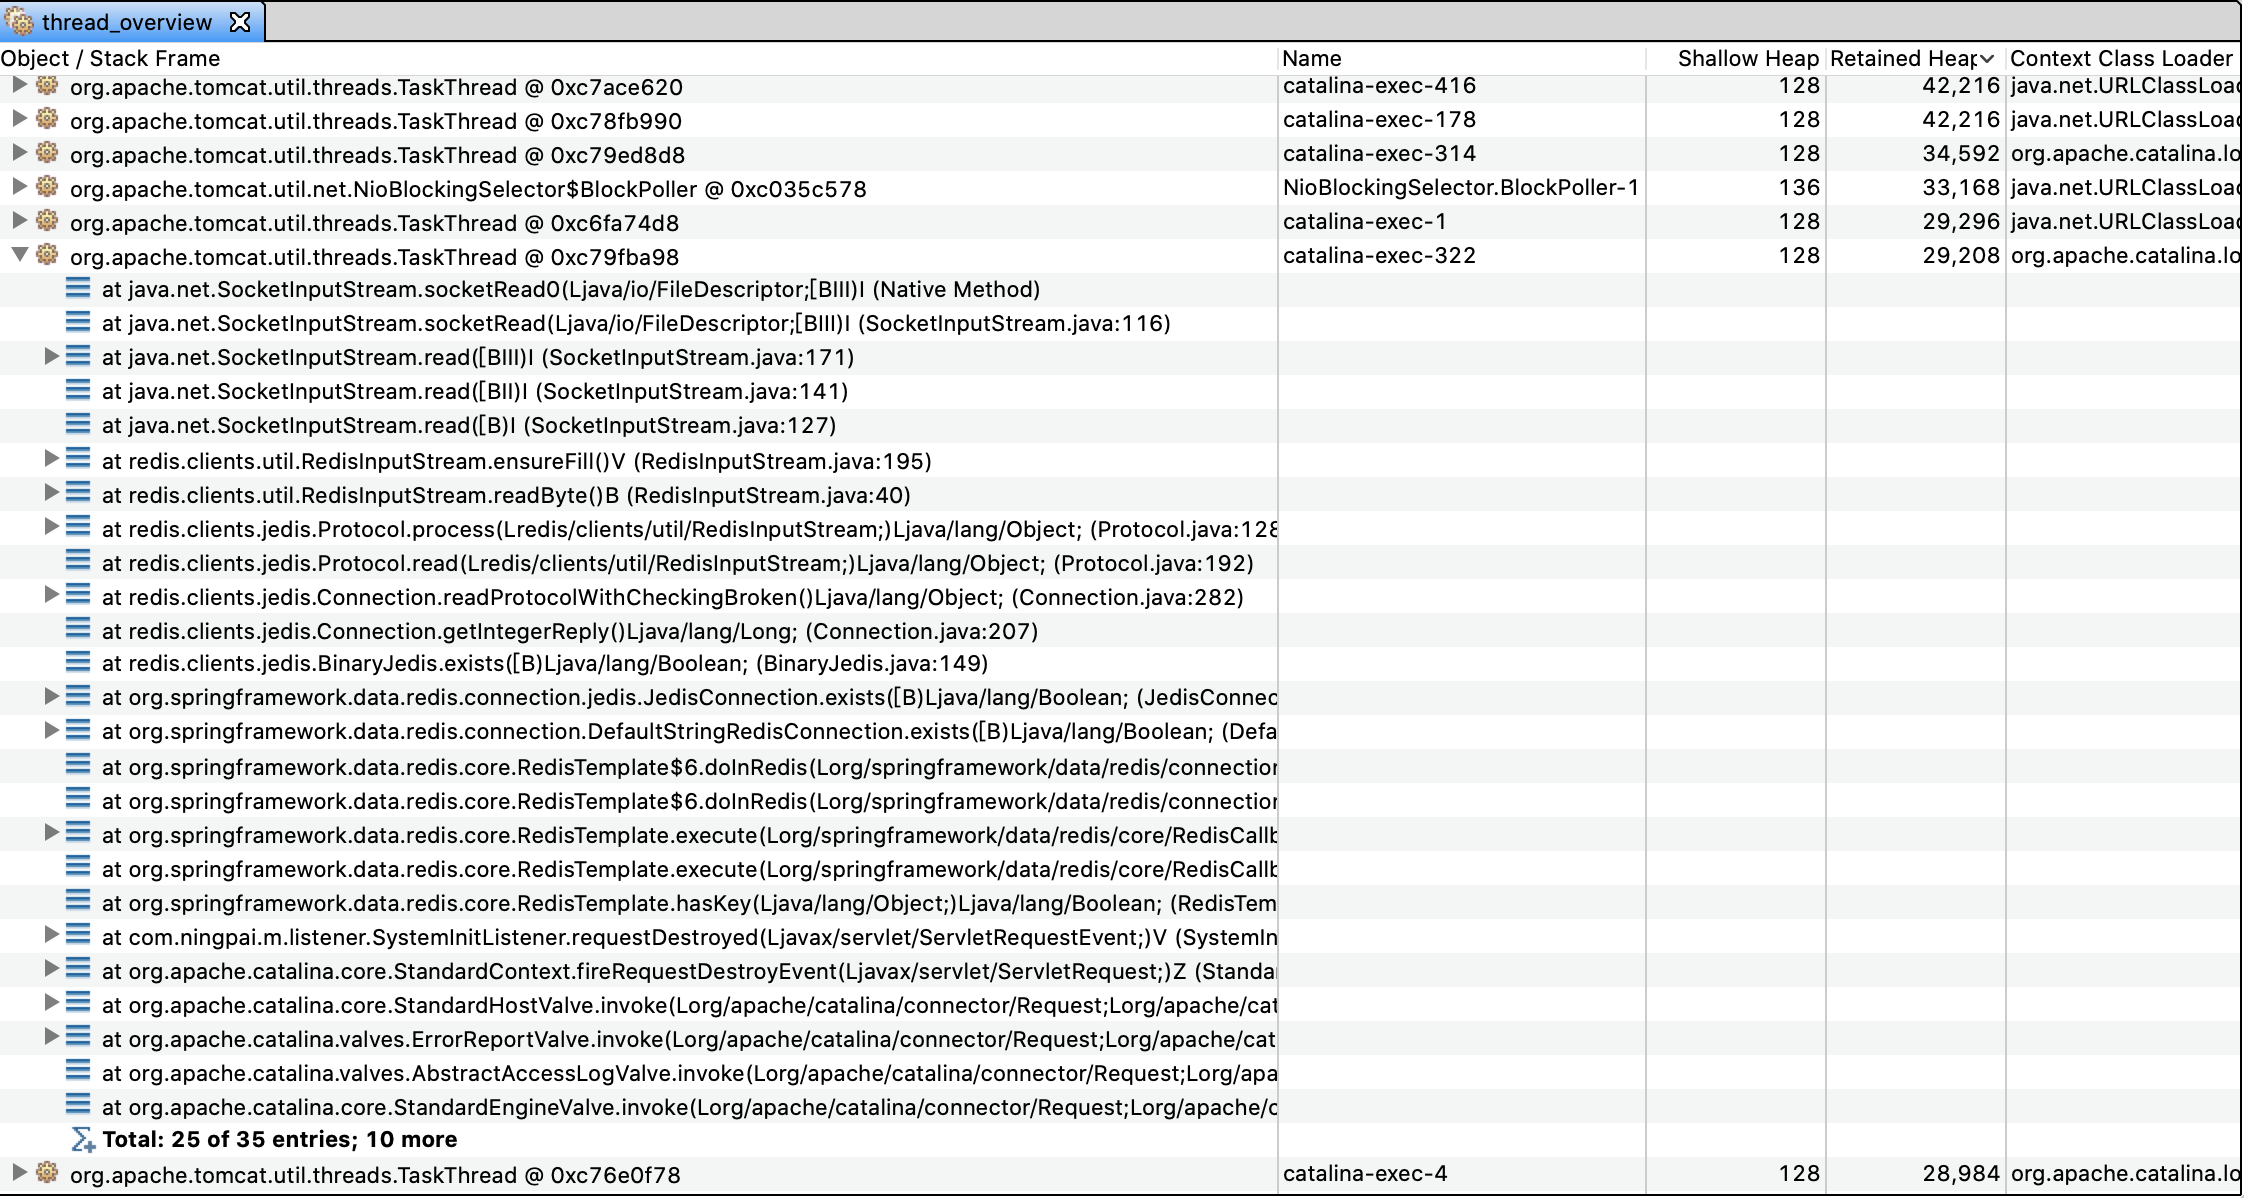Click stack frame icon for socketRead0 Native Method

78,289
